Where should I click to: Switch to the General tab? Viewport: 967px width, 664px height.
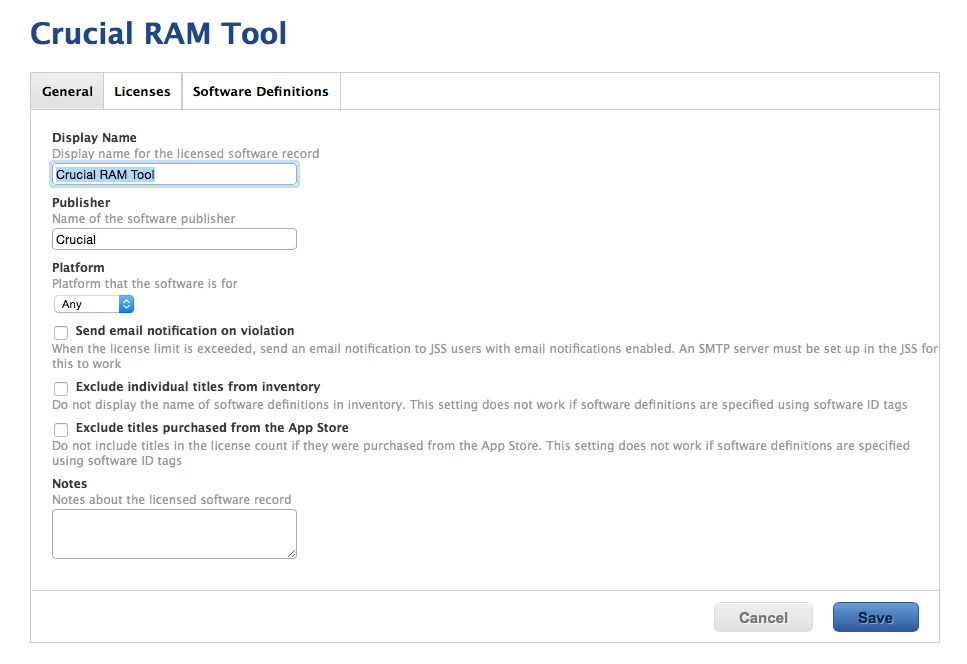coord(67,91)
